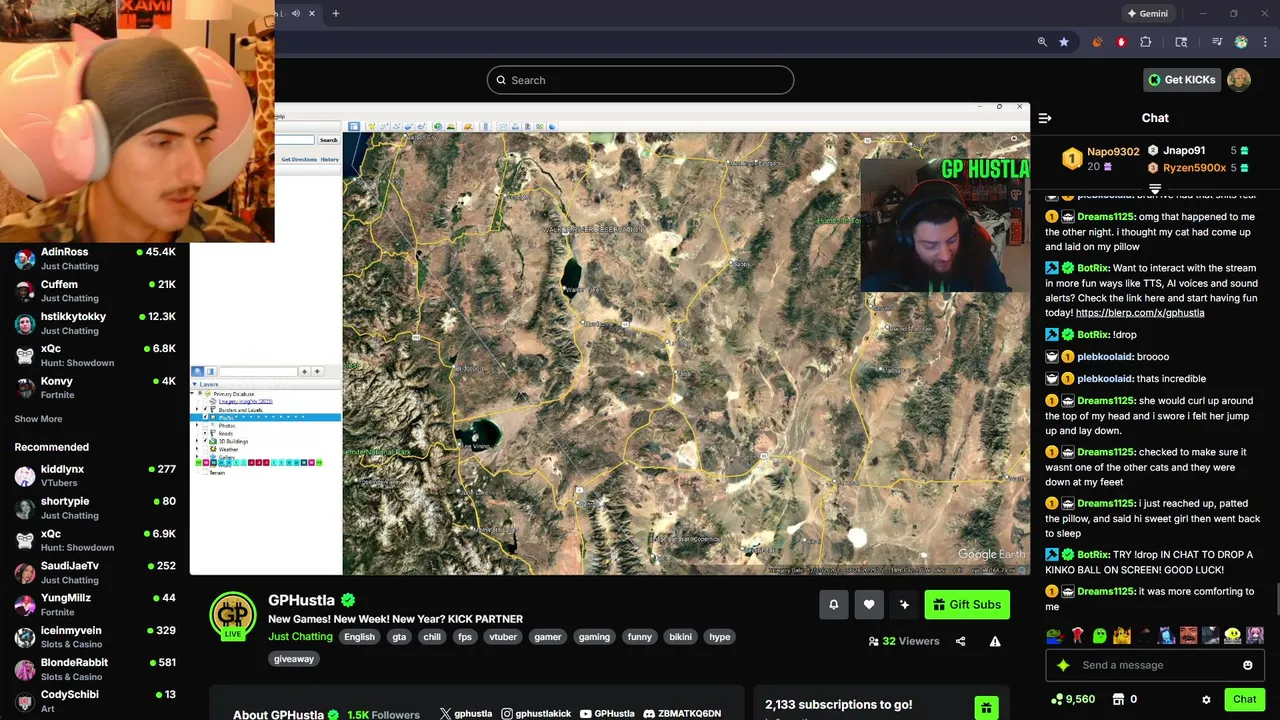This screenshot has width=1280, height=720.
Task: Collapse the Layers panel in Google Earth
Action: (196, 384)
